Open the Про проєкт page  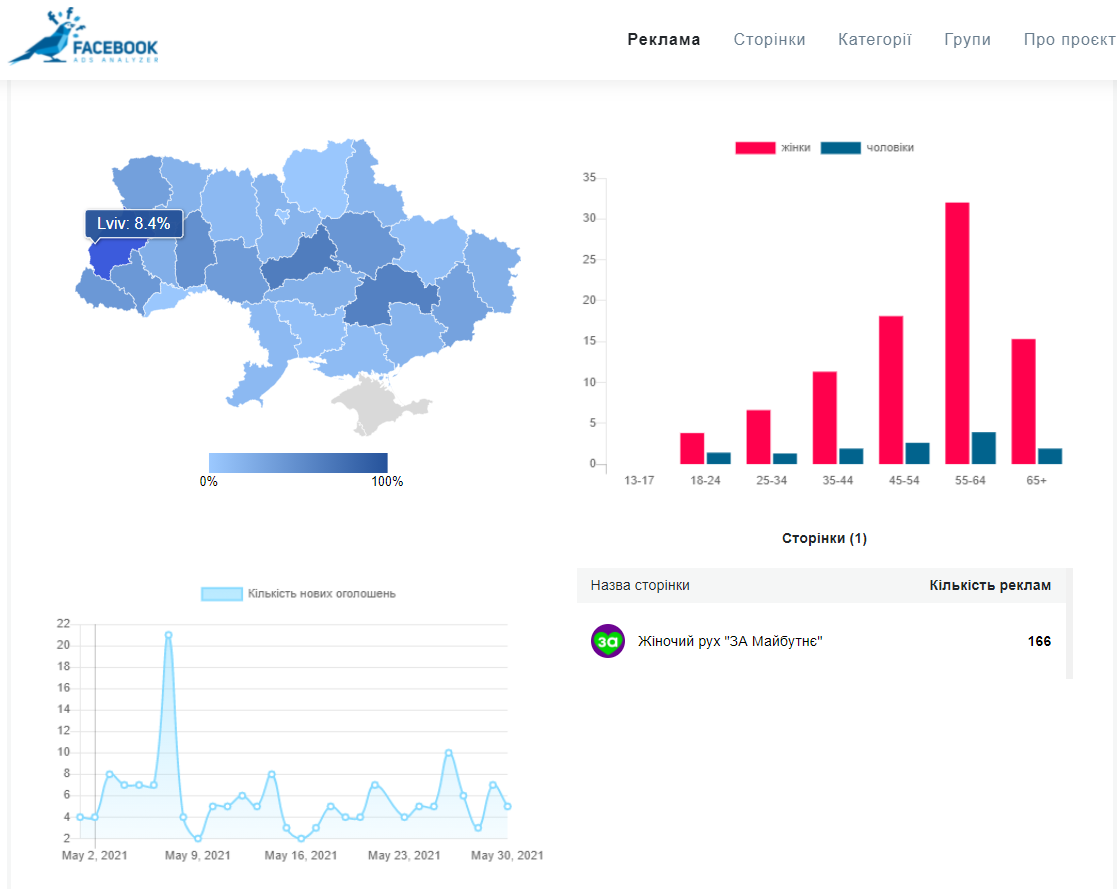pos(1069,40)
